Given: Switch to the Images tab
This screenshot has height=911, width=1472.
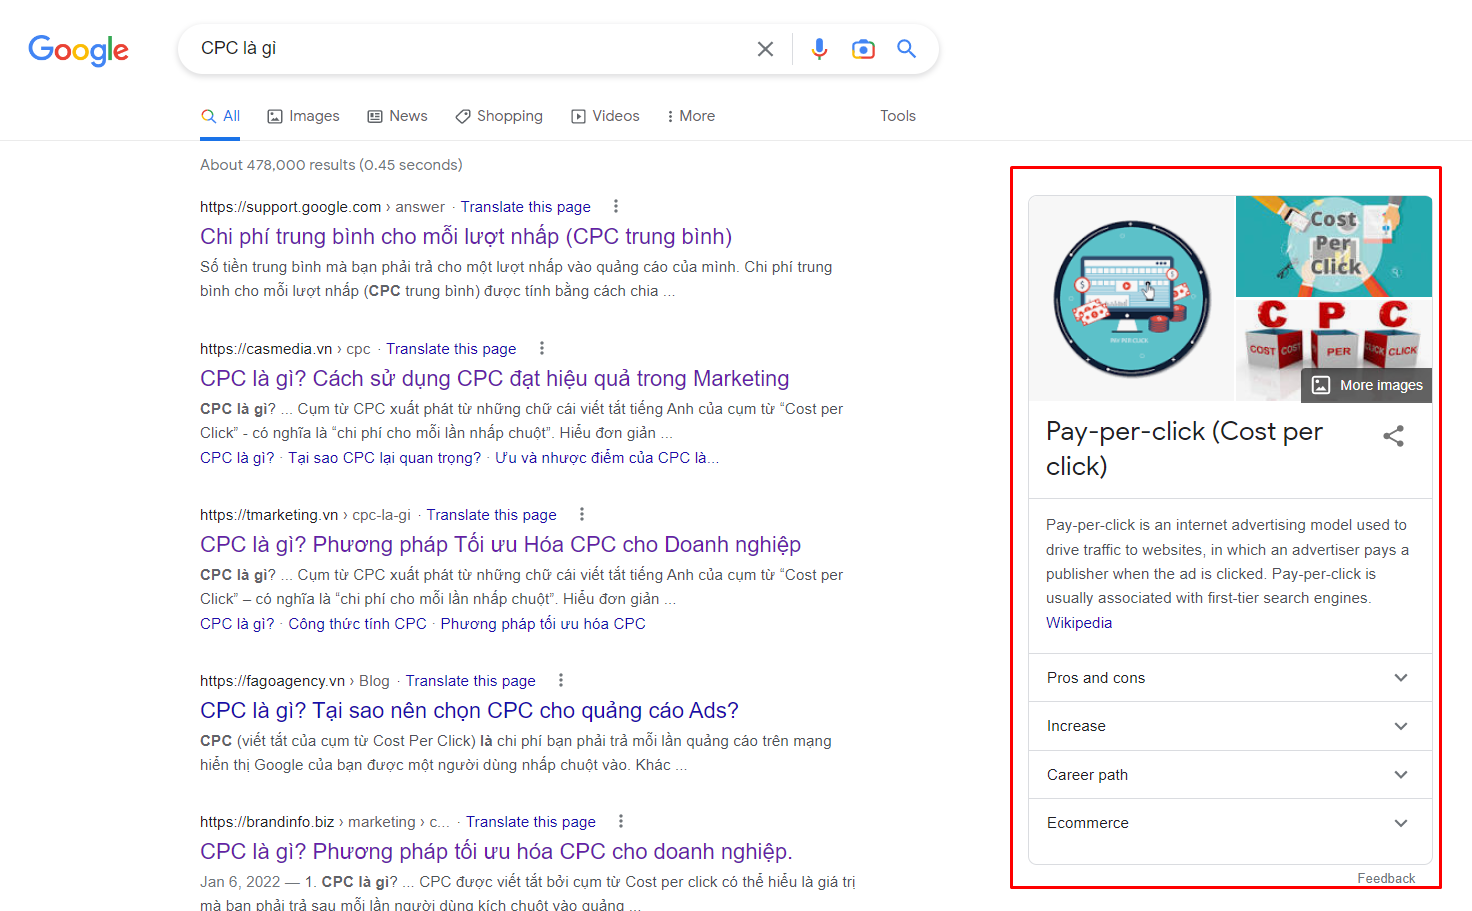Looking at the screenshot, I should click(x=303, y=116).
